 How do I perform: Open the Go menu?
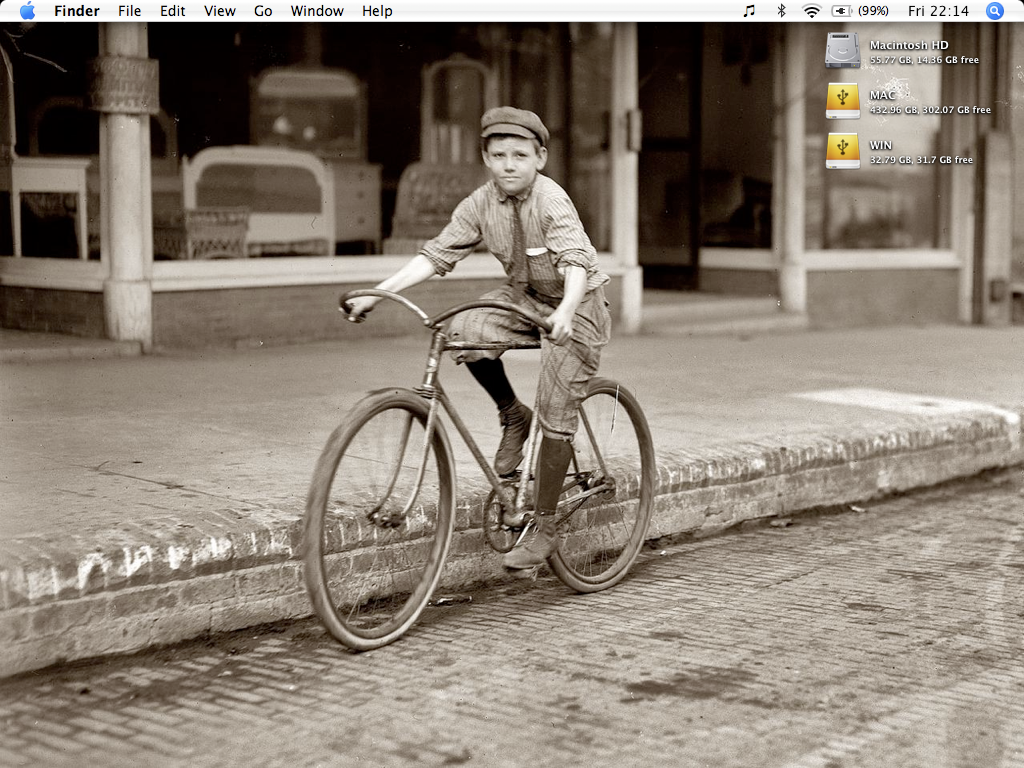click(x=263, y=11)
